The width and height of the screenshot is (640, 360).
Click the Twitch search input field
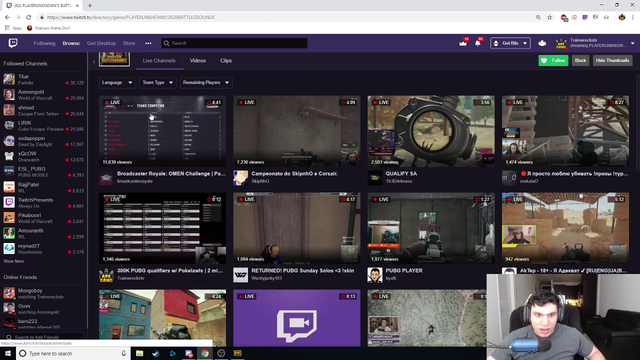[234, 43]
